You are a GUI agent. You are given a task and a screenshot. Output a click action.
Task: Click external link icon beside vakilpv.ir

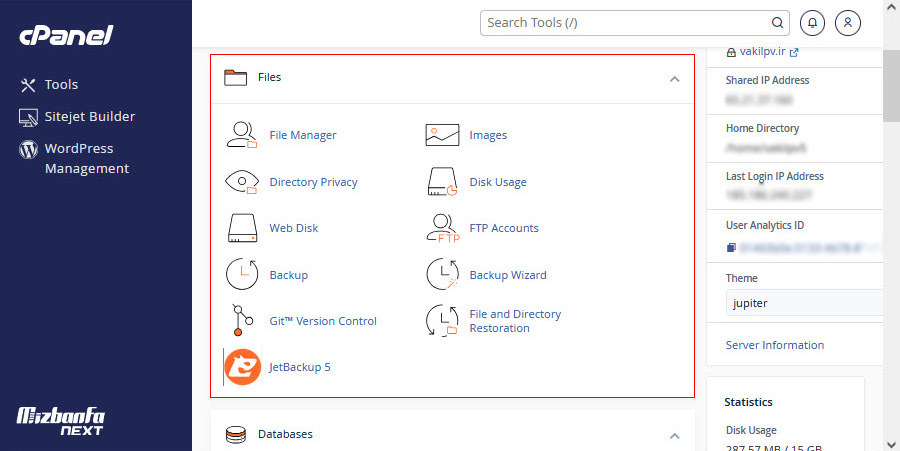794,52
